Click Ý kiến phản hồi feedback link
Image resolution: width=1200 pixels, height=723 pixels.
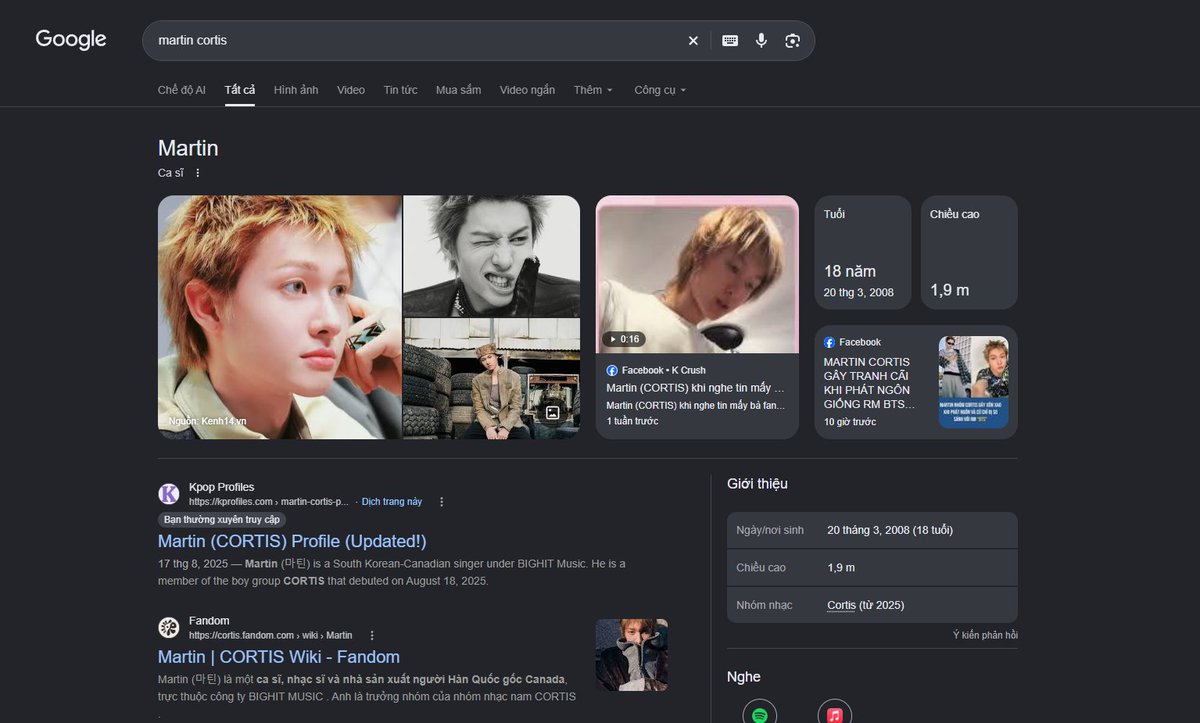[x=985, y=635]
